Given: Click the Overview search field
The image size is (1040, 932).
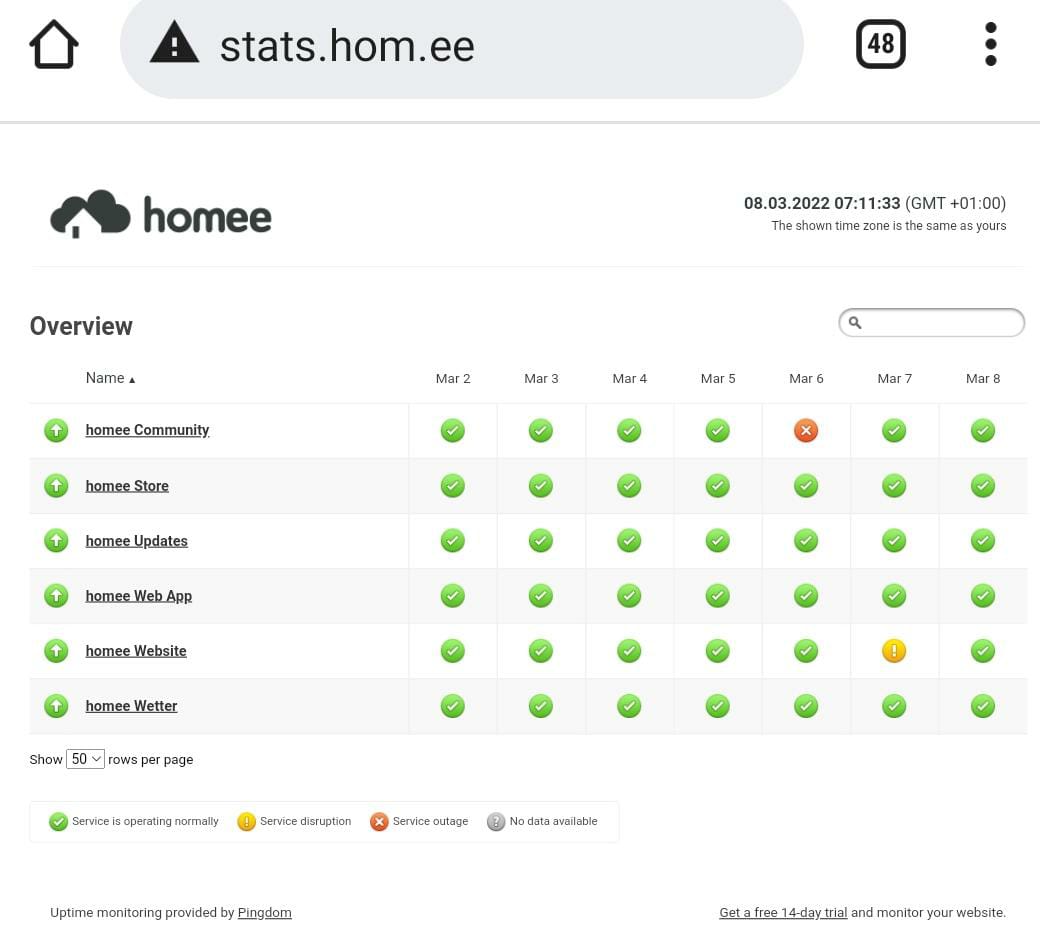Looking at the screenshot, I should [x=932, y=322].
